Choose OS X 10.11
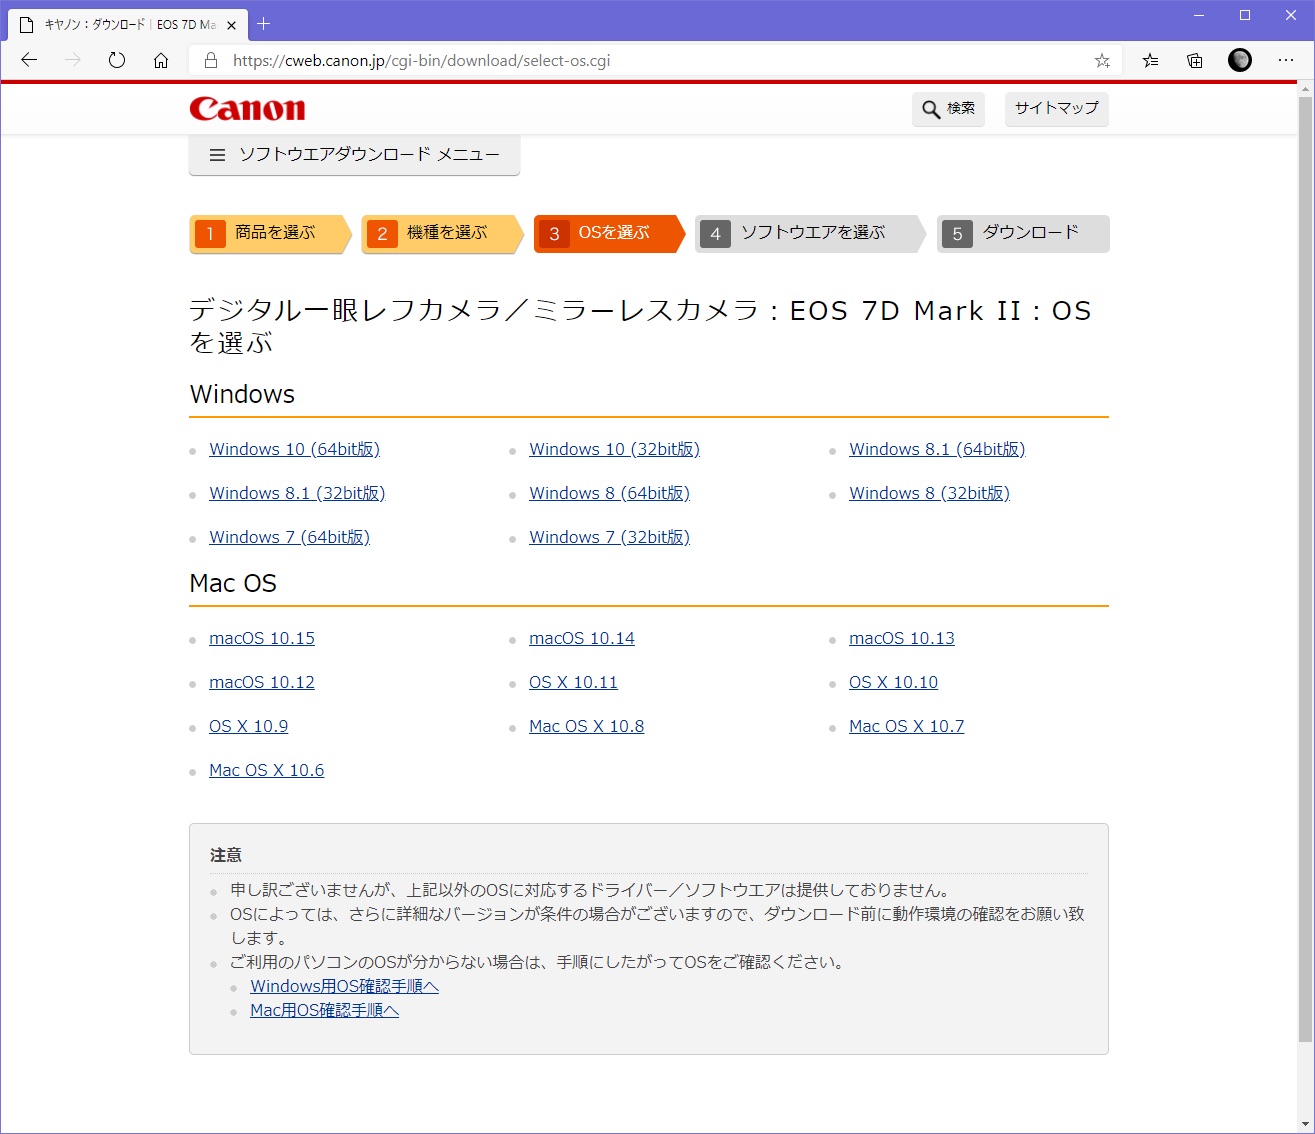The width and height of the screenshot is (1315, 1134). (x=573, y=682)
